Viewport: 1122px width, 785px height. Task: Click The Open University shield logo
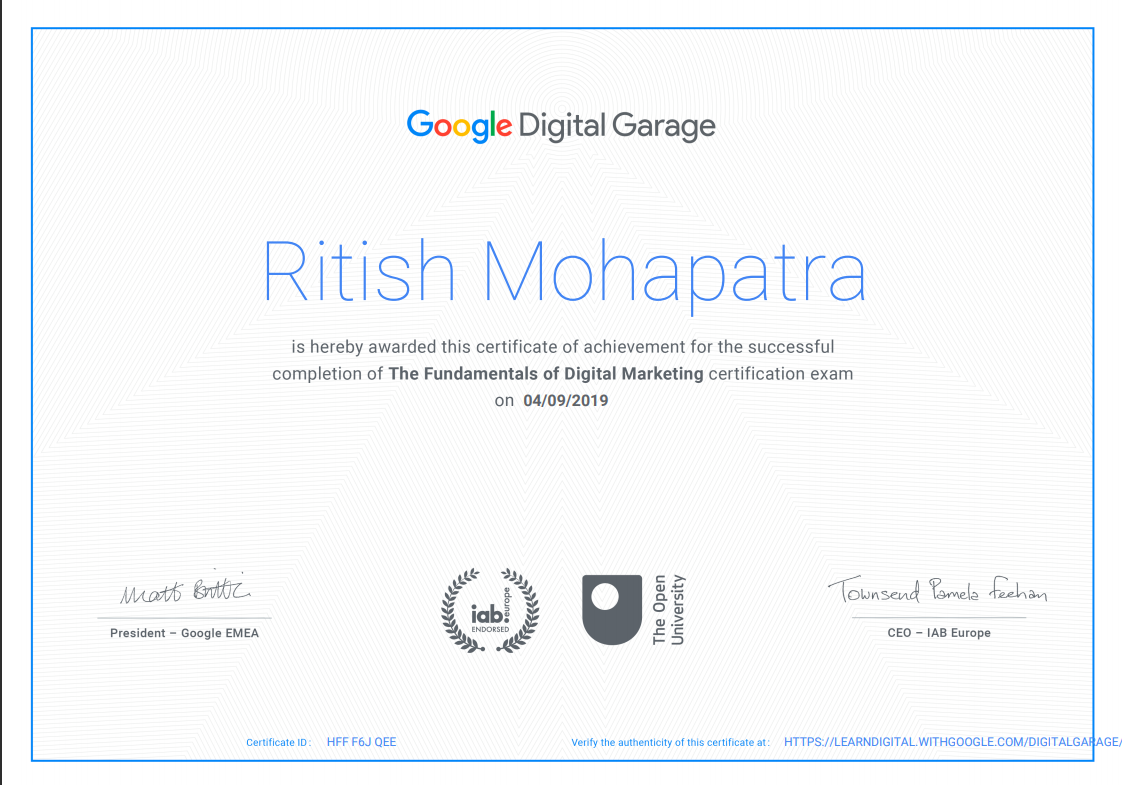(x=612, y=610)
